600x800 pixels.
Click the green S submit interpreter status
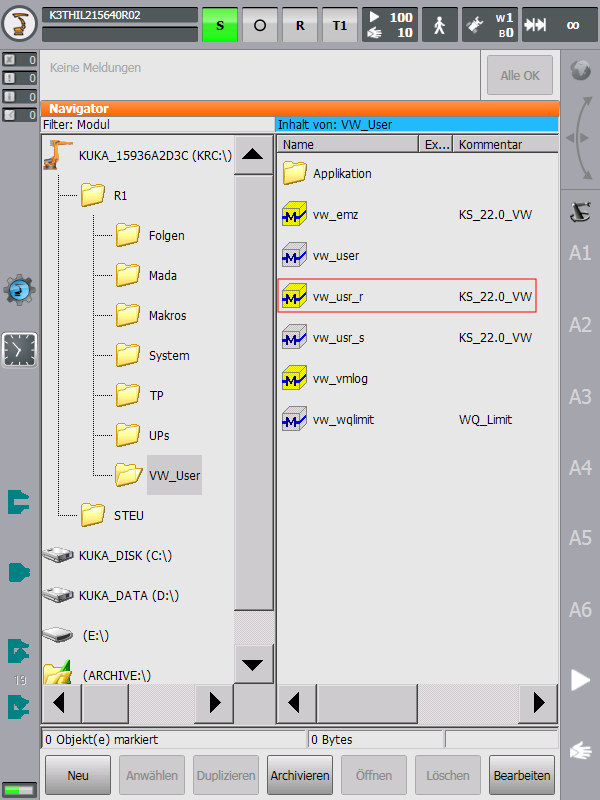click(220, 25)
